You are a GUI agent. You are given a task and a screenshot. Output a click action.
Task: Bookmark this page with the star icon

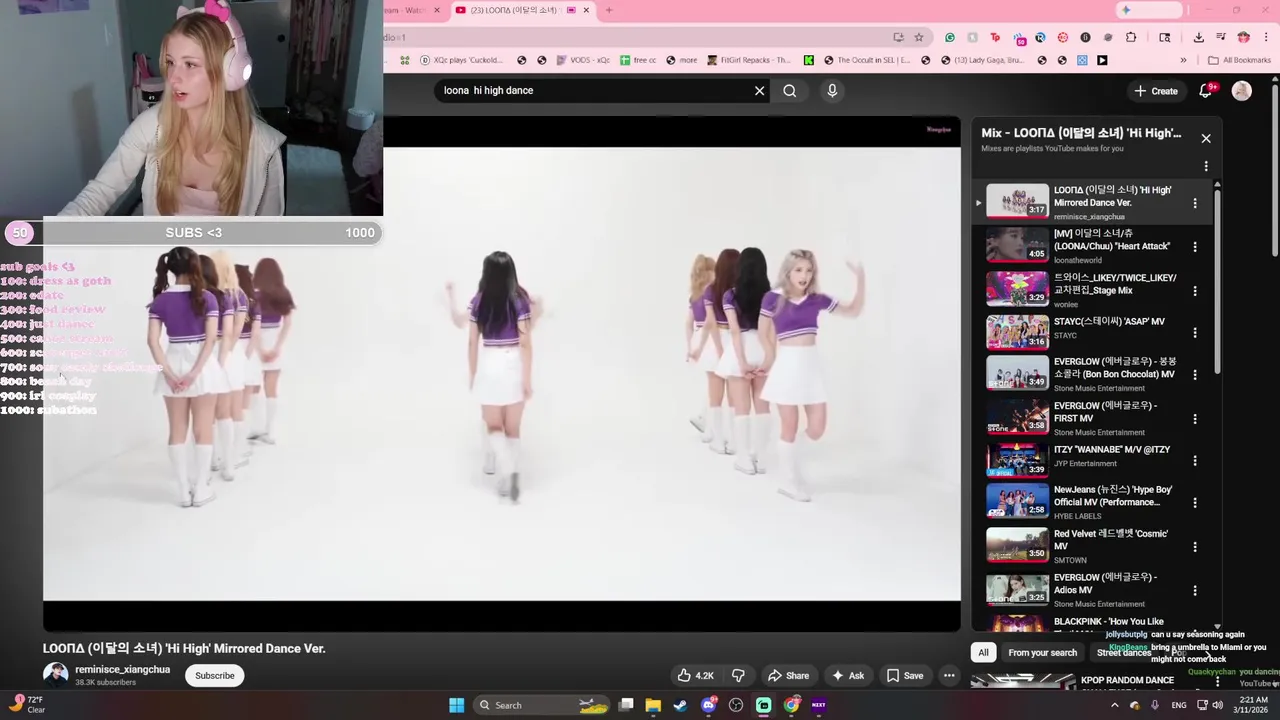coord(918,37)
